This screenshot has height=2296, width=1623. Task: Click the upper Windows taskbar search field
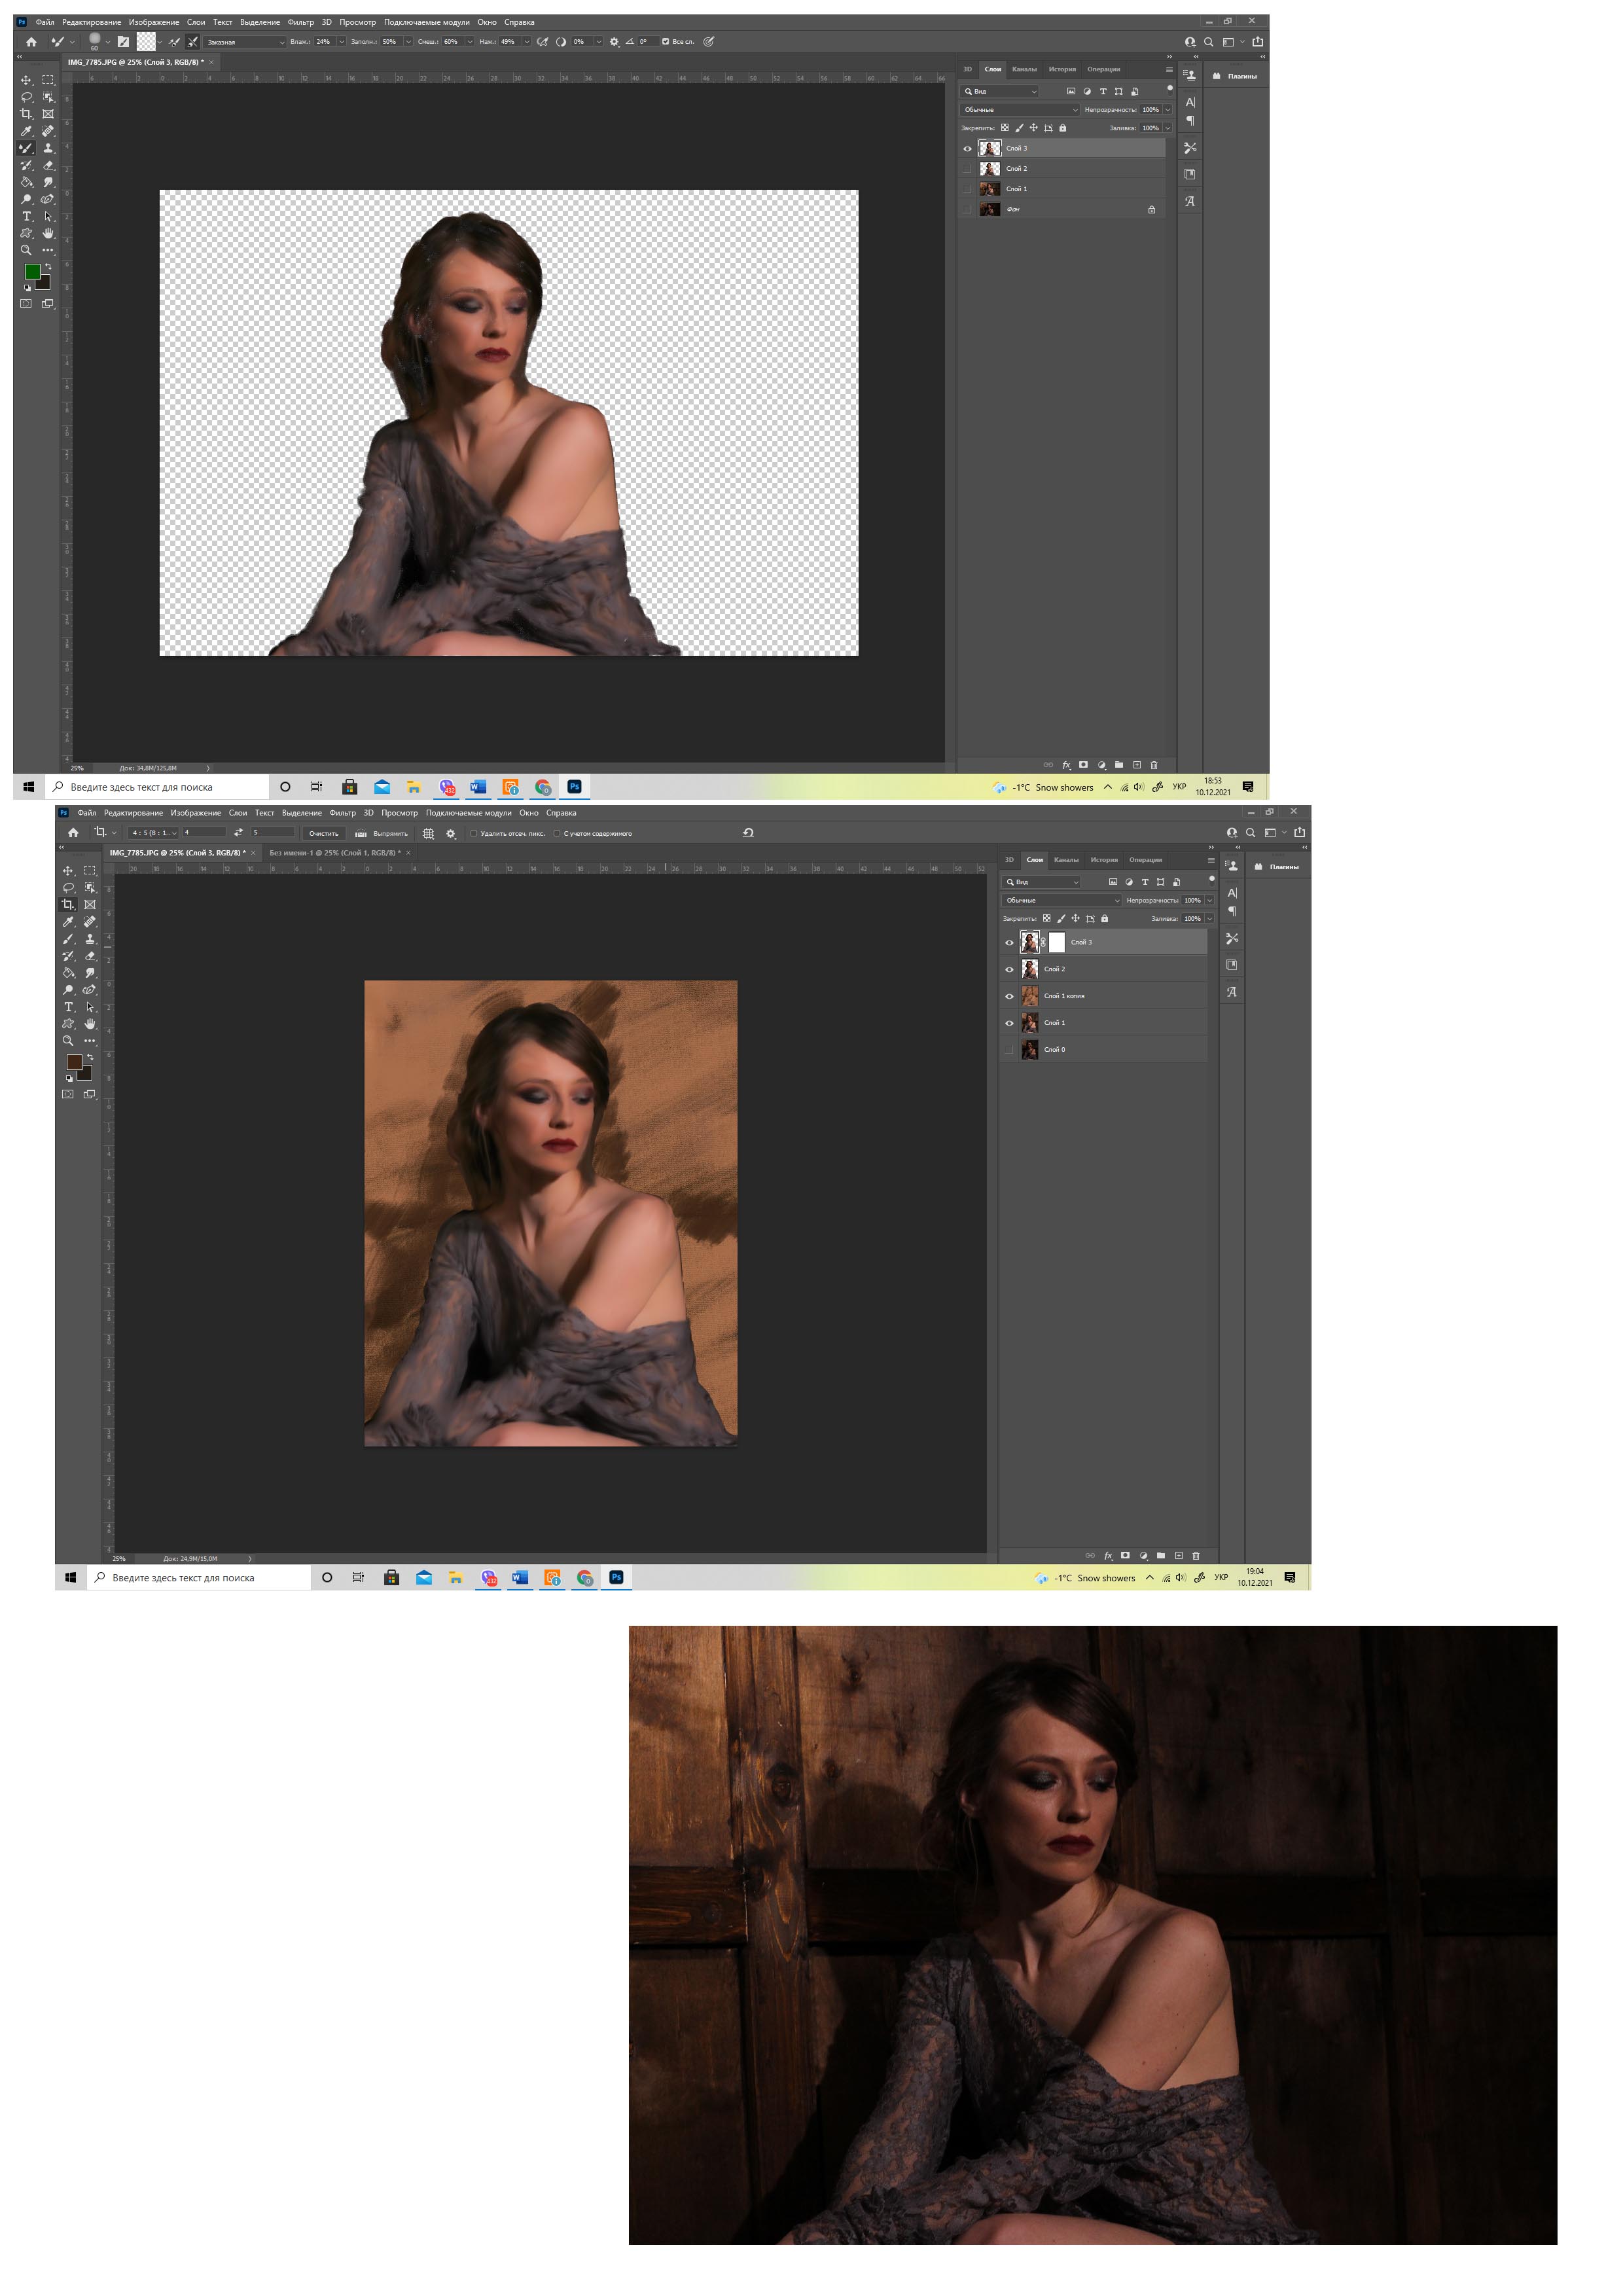click(157, 787)
